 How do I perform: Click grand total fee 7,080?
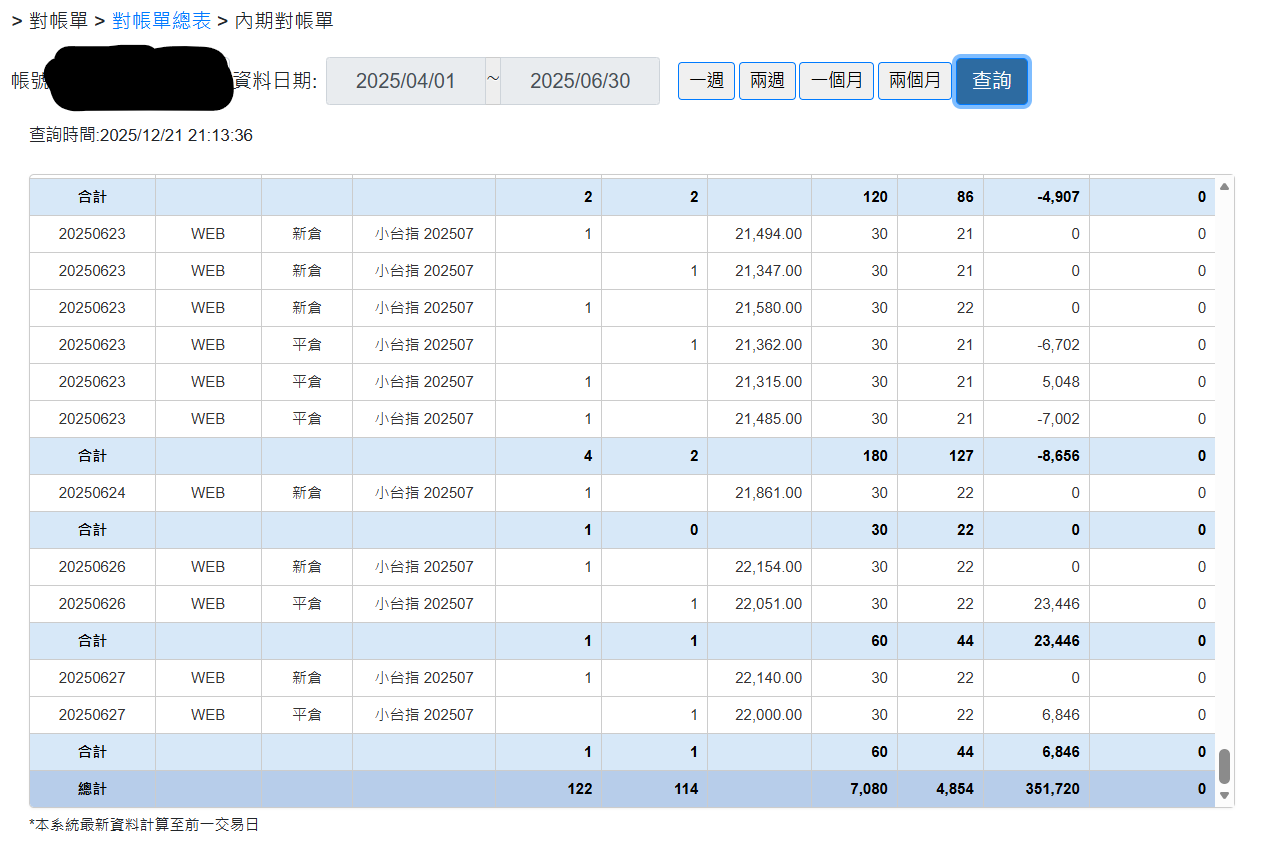pos(868,789)
